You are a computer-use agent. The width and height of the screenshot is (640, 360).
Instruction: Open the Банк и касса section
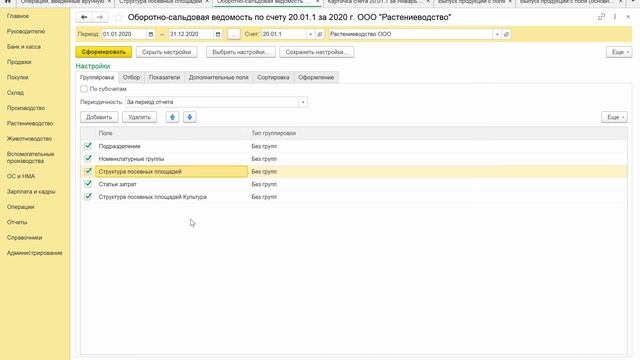24,47
